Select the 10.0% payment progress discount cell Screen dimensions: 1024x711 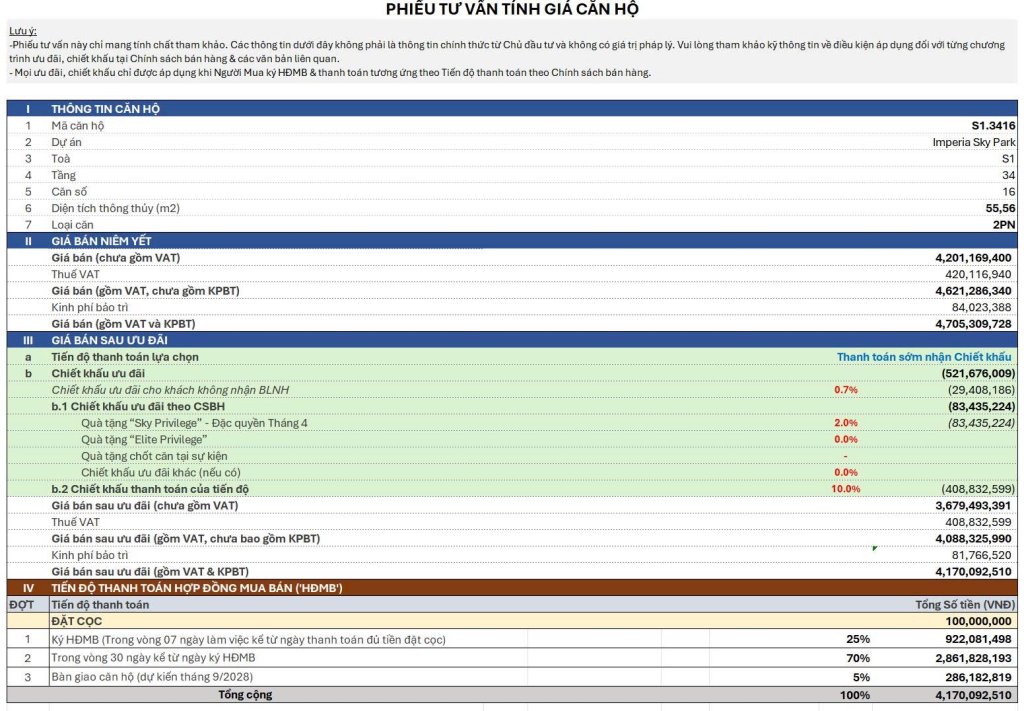(x=845, y=489)
